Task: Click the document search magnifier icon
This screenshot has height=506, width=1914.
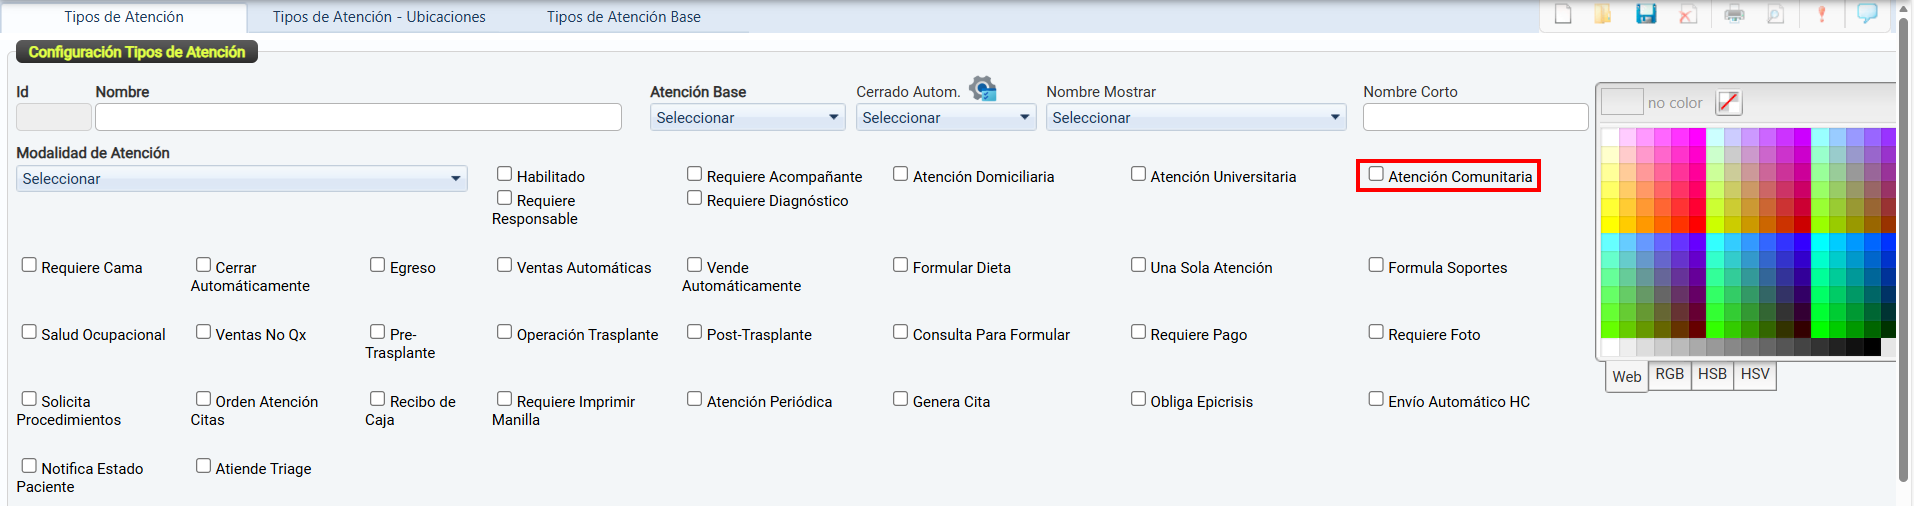Action: [1776, 14]
